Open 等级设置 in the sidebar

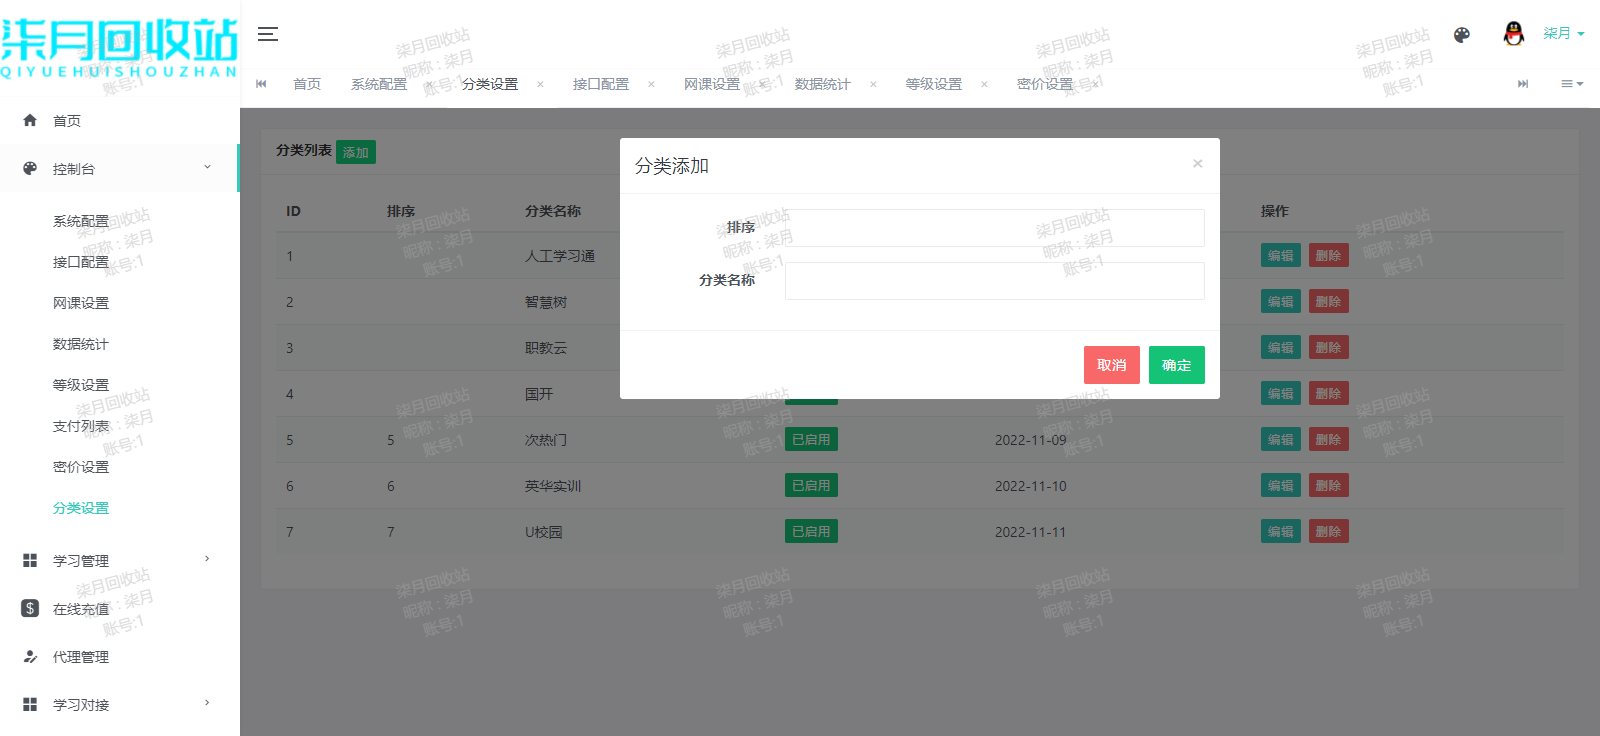81,385
